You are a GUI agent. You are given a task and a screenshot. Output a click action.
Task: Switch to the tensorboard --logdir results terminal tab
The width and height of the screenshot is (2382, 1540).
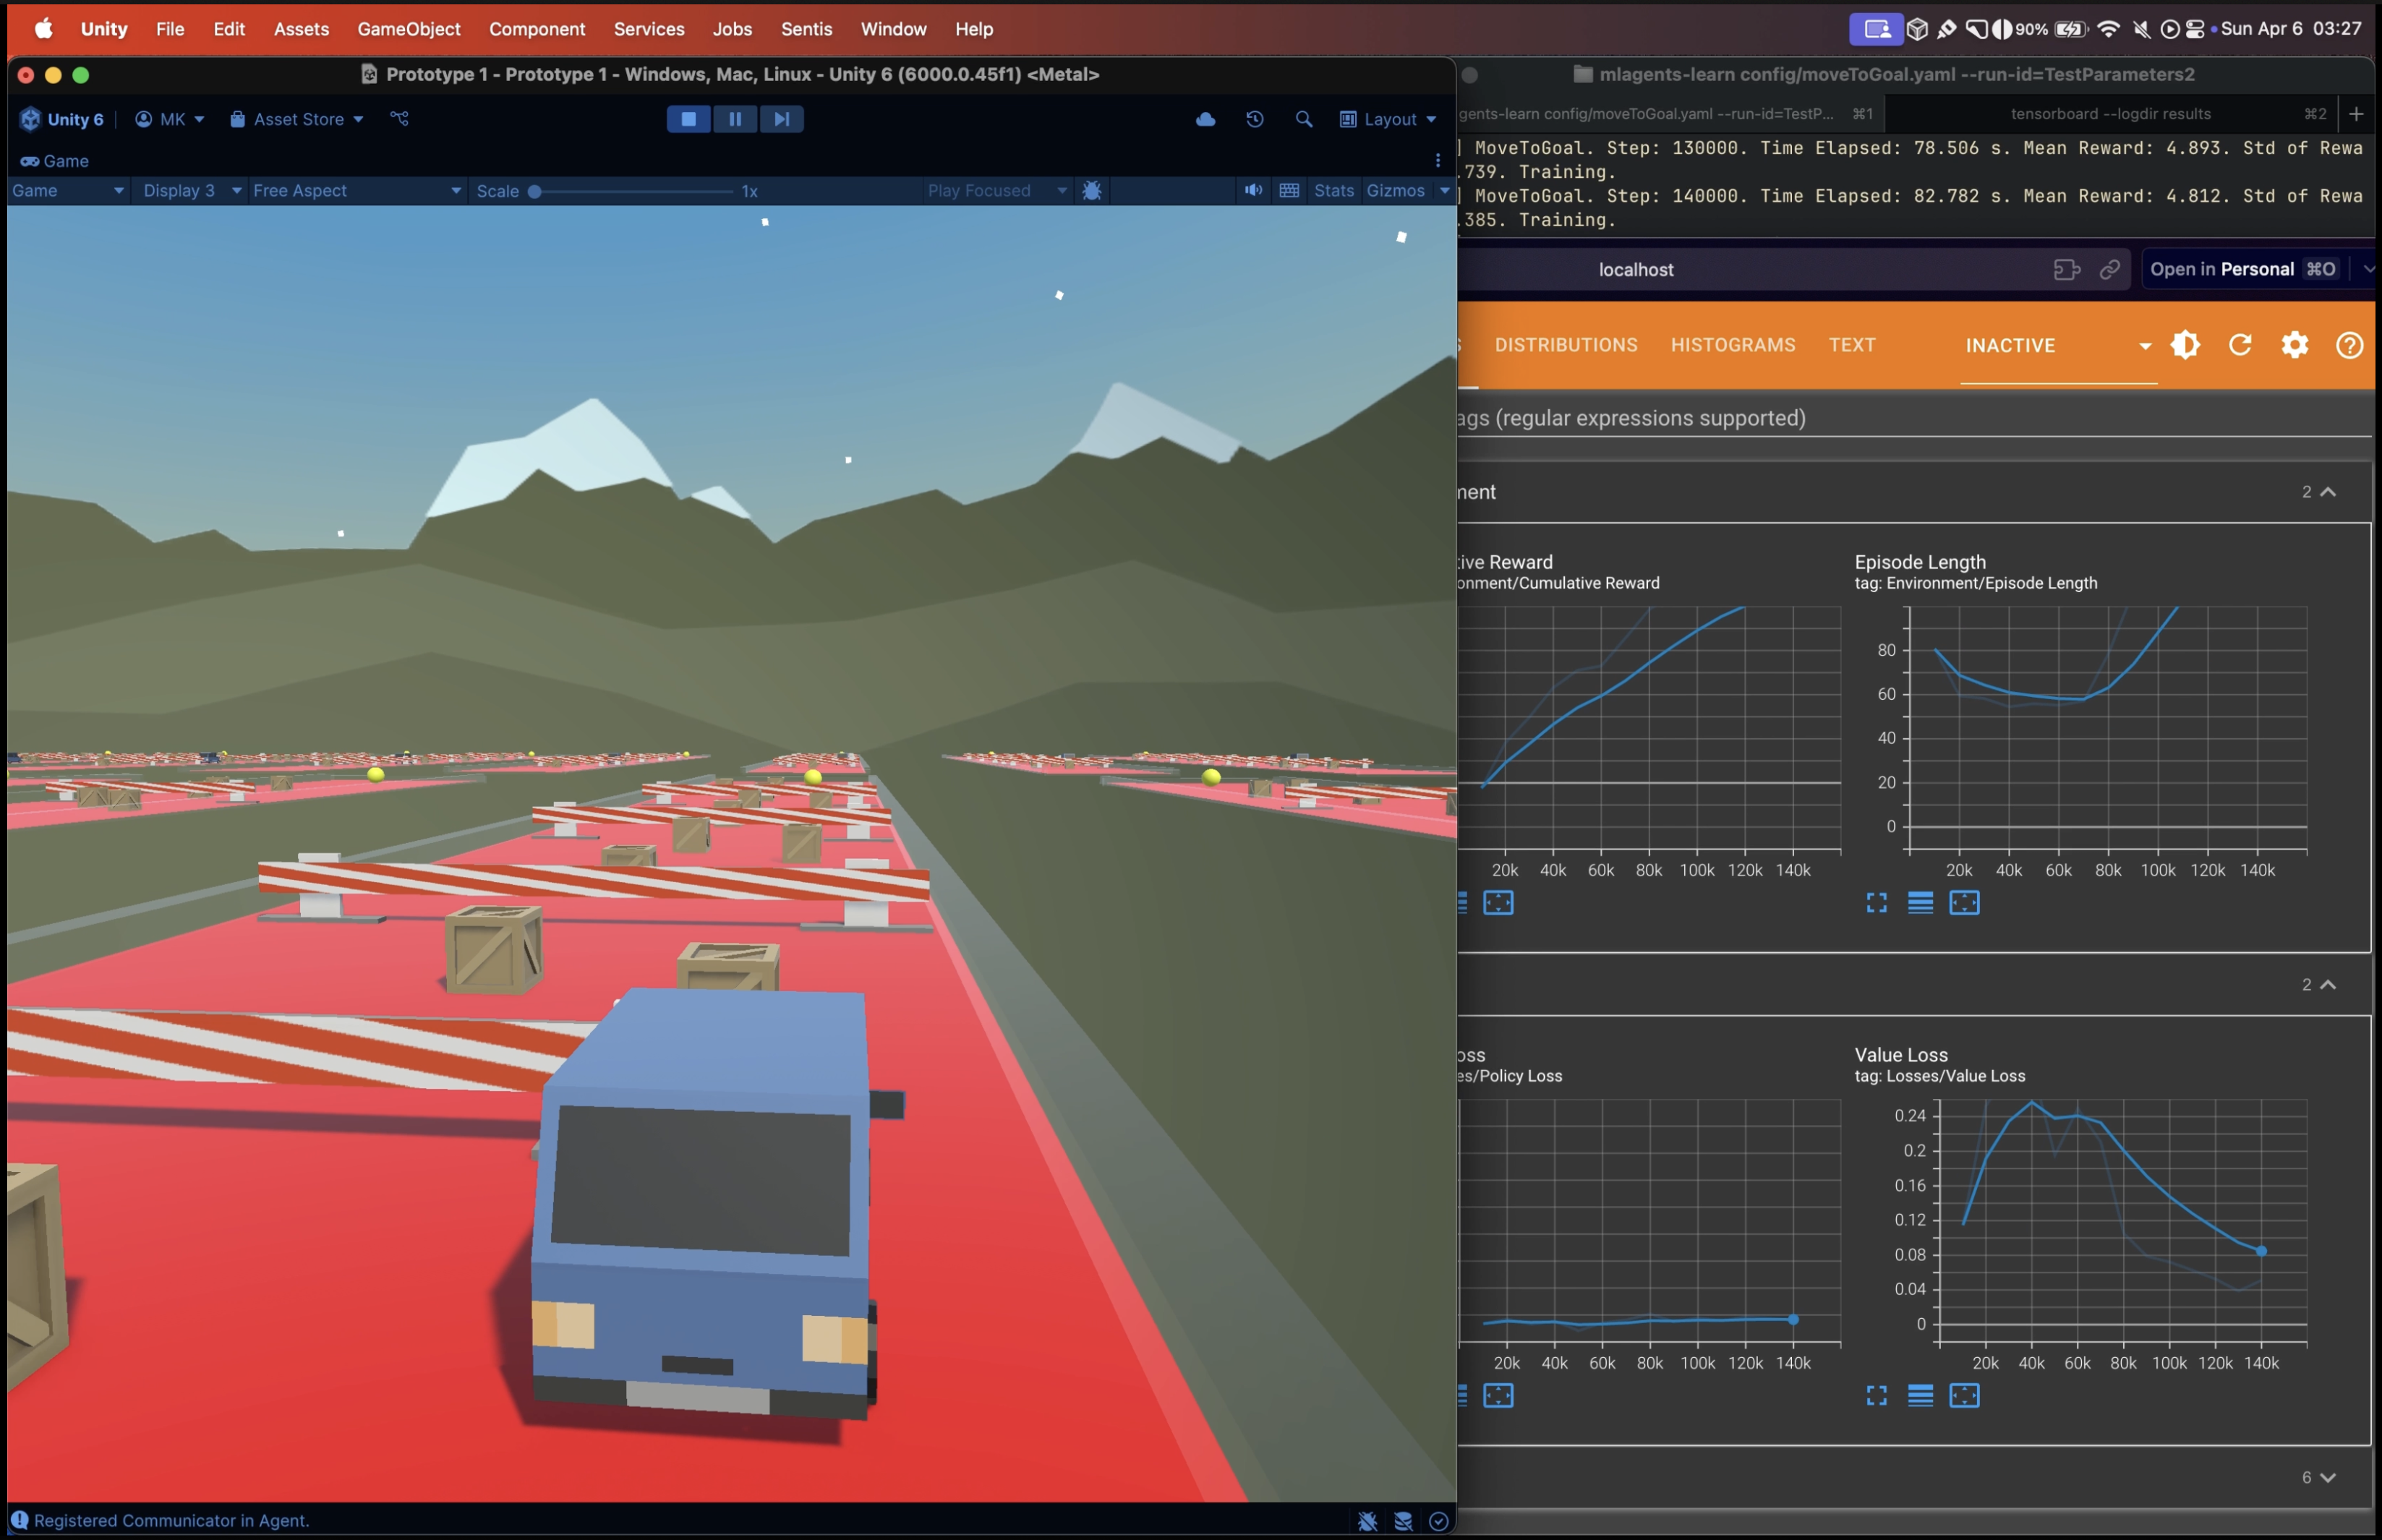point(2110,114)
